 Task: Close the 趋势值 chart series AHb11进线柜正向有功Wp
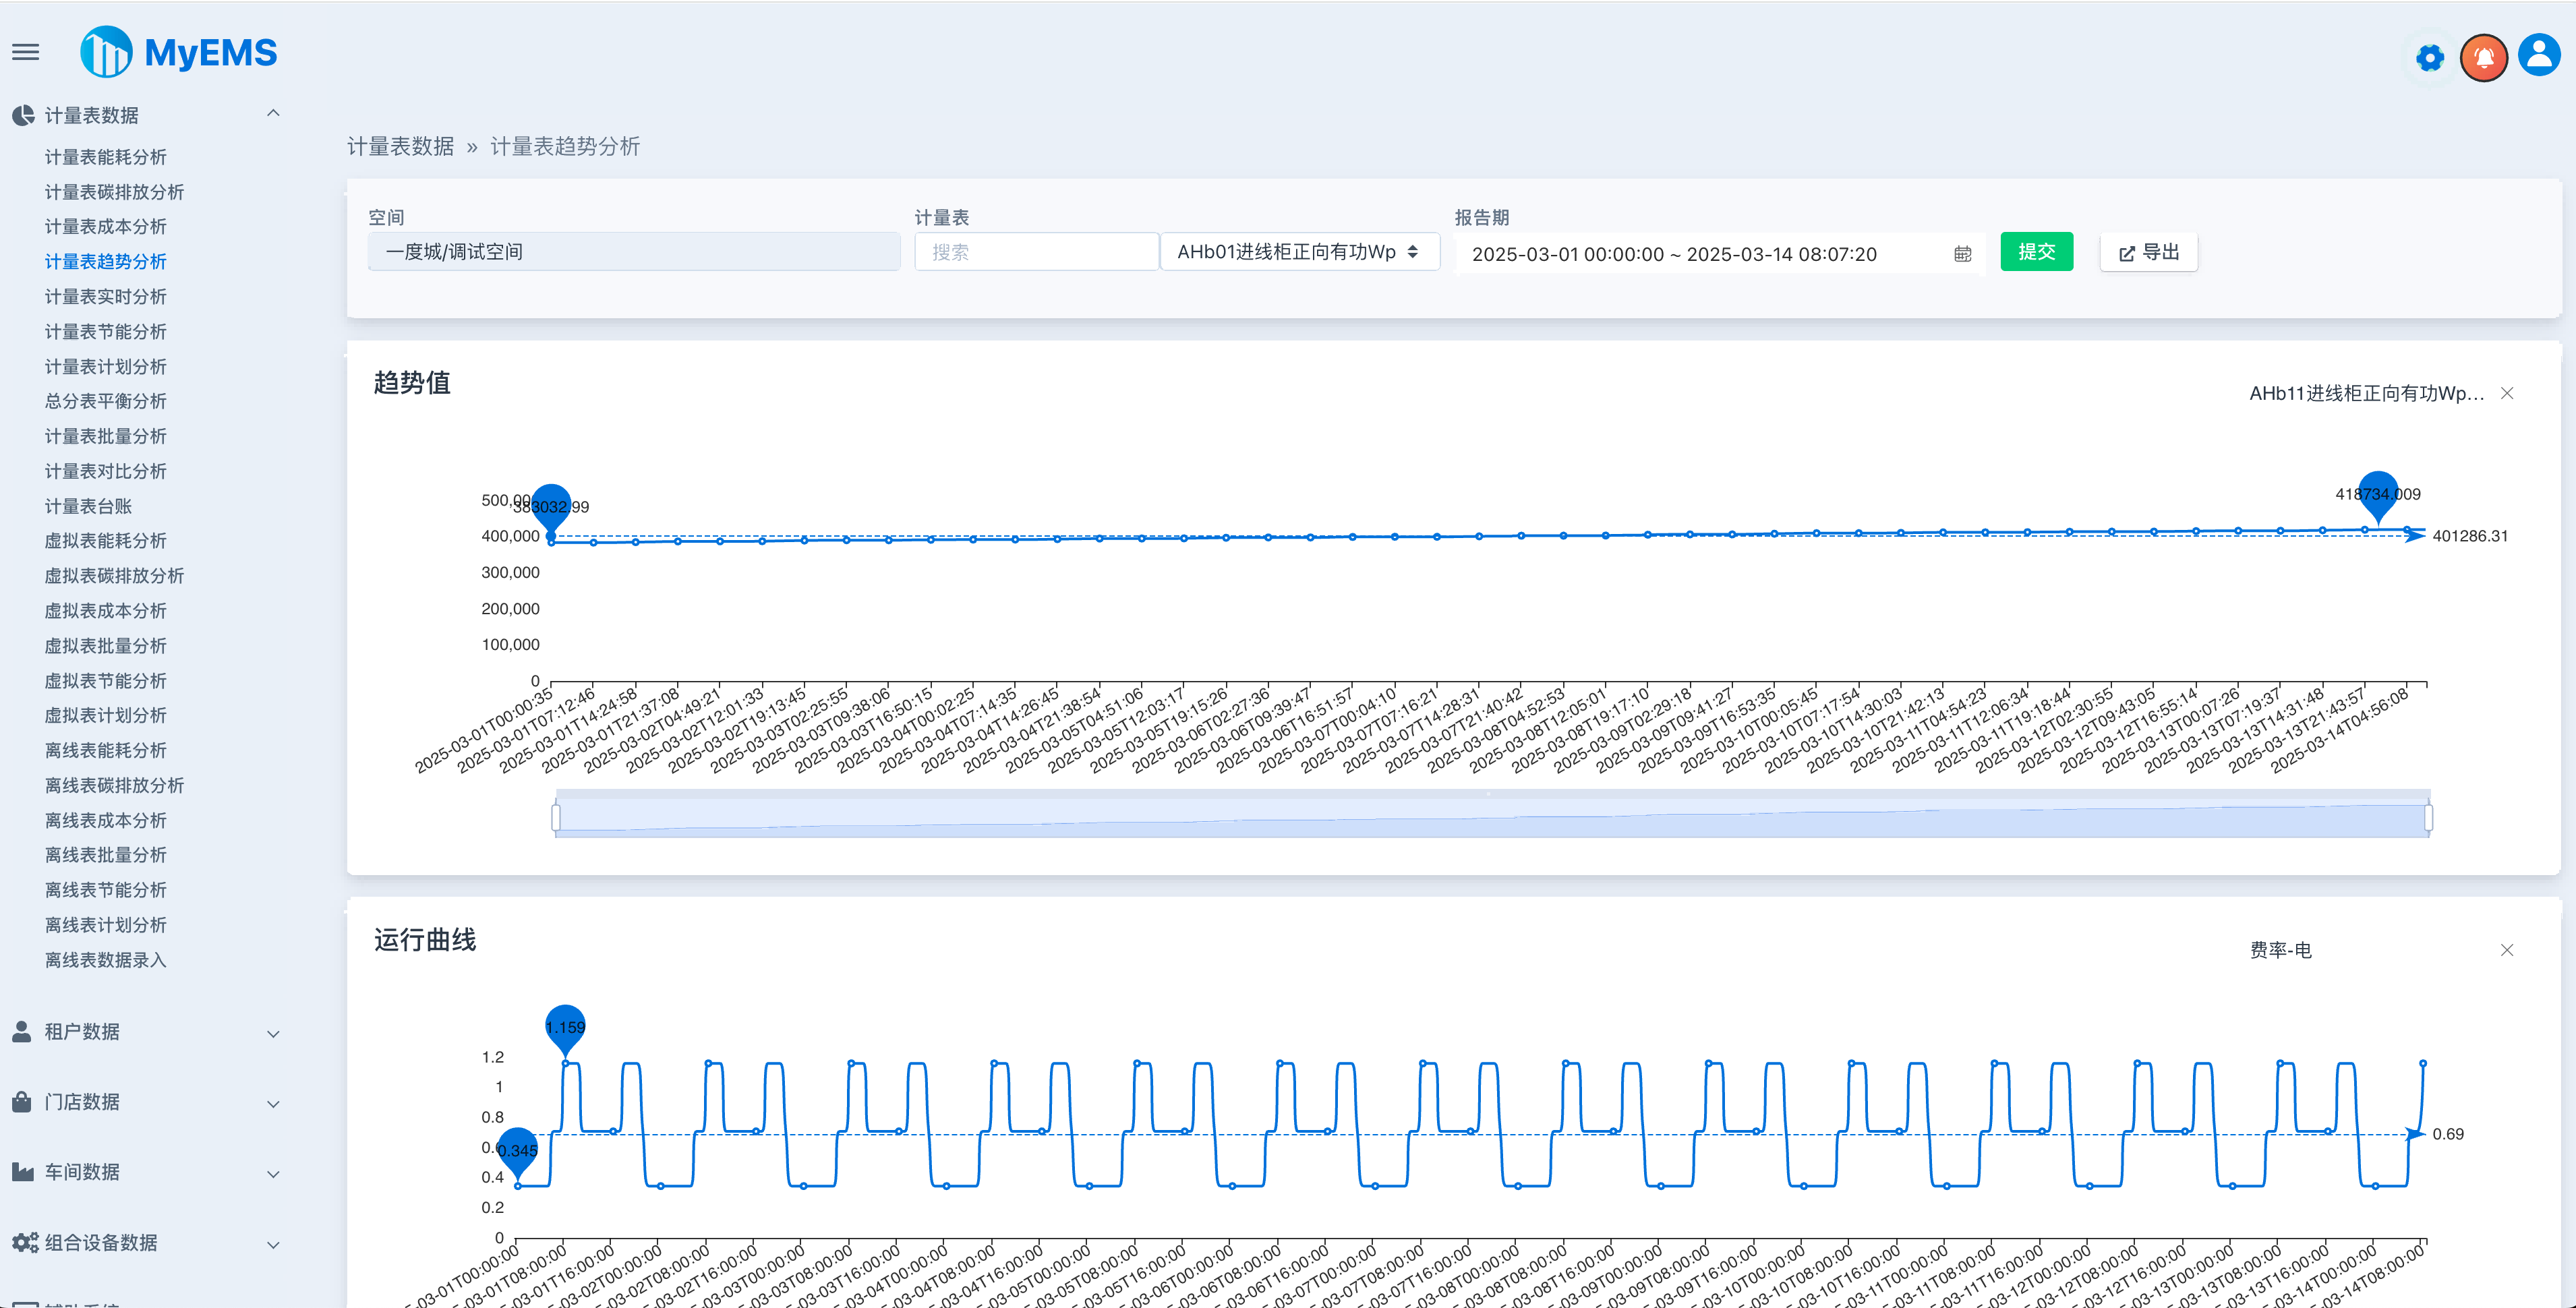coord(2507,393)
